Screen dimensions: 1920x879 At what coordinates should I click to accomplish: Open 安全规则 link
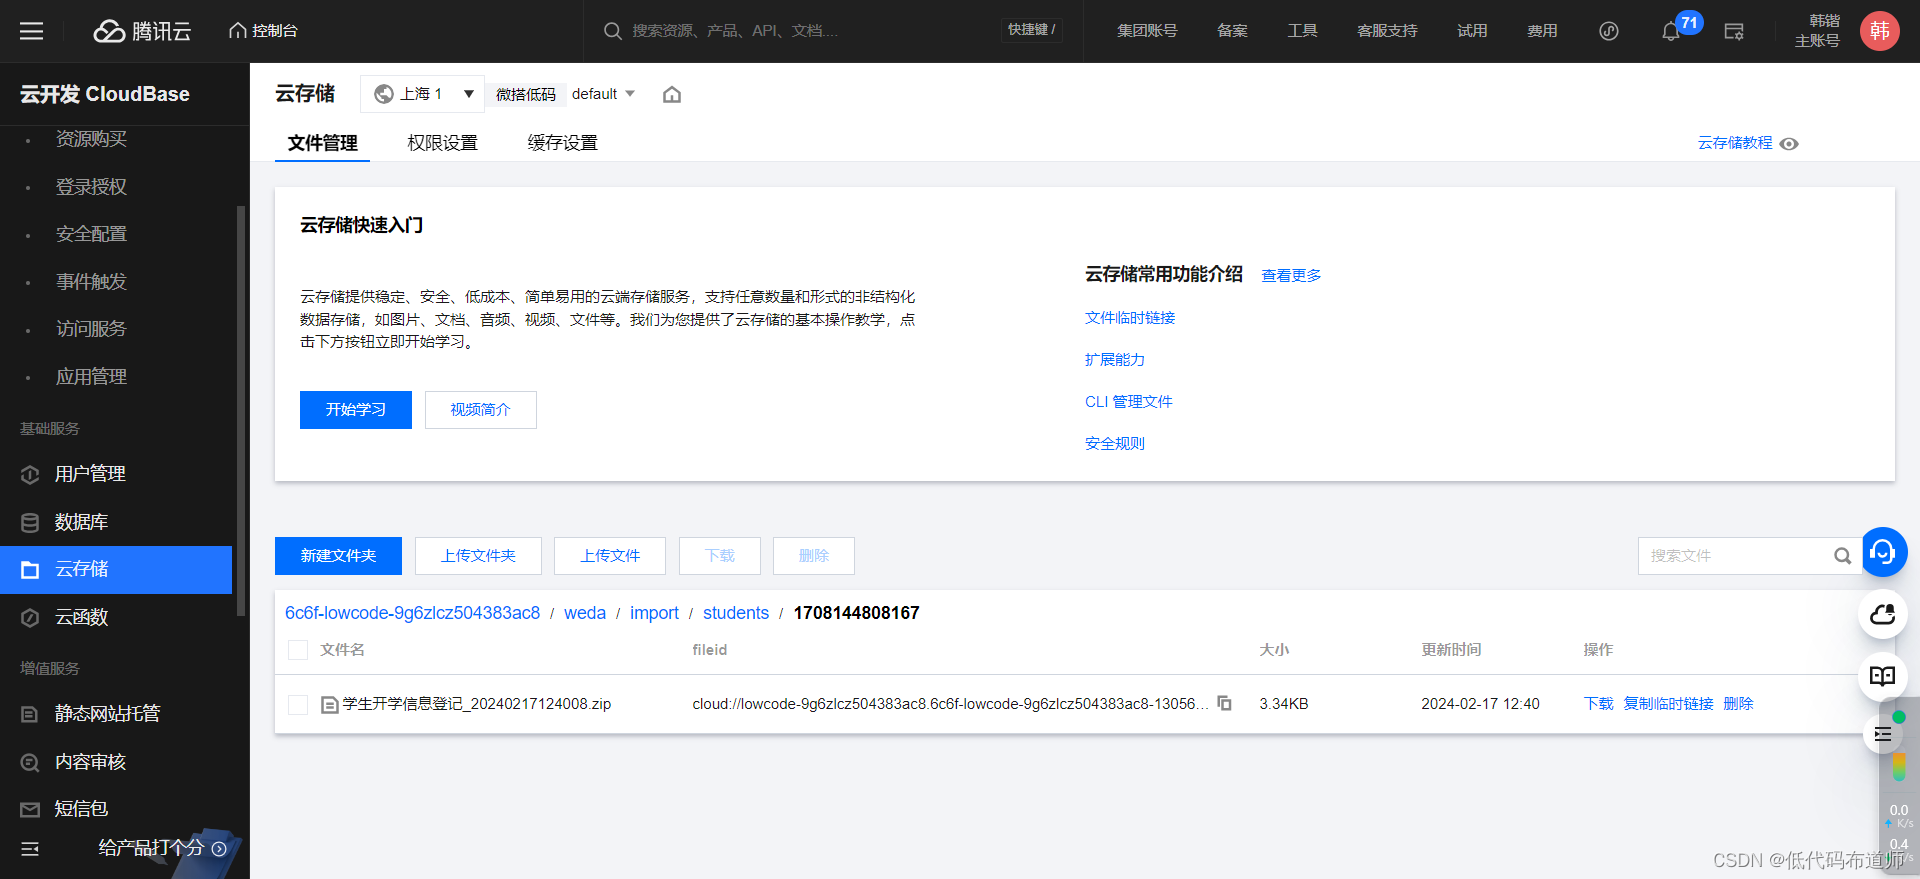click(1115, 444)
